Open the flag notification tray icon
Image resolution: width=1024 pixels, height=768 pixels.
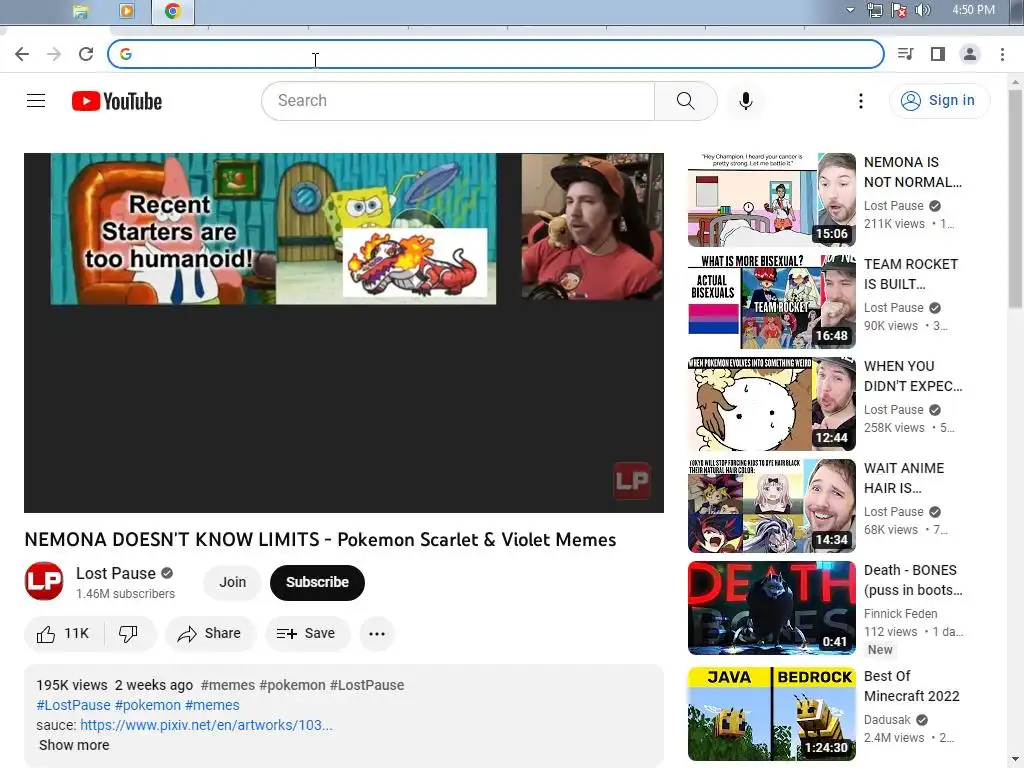(x=899, y=10)
